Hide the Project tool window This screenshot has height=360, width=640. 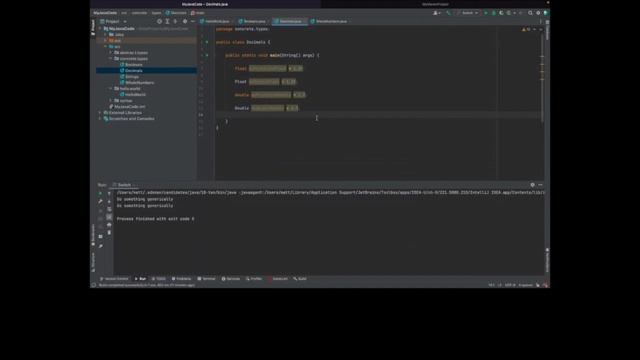(x=193, y=21)
